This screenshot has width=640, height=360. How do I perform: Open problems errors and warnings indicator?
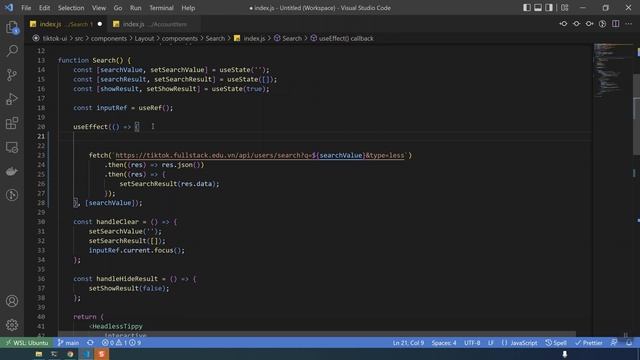pos(121,343)
